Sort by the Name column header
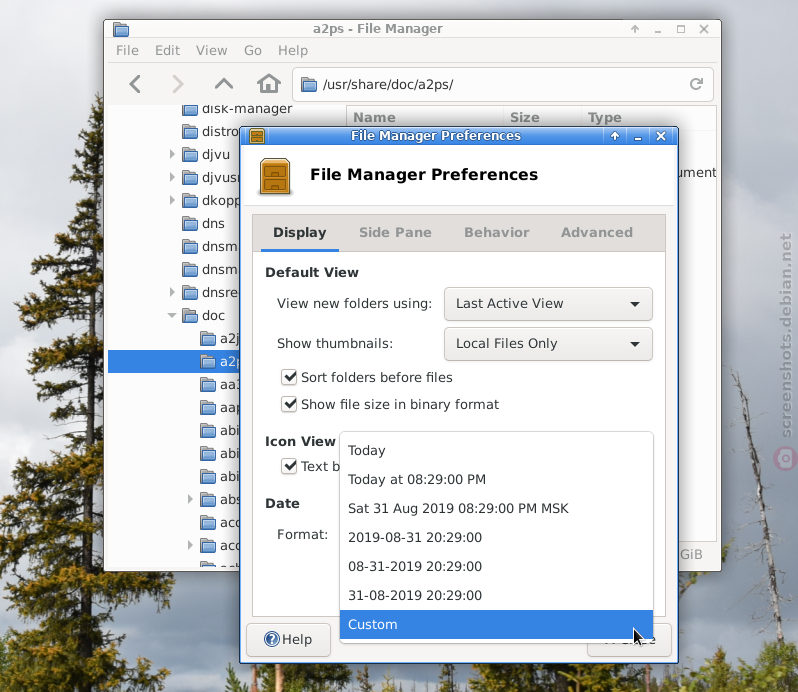The width and height of the screenshot is (798, 692). pos(425,118)
